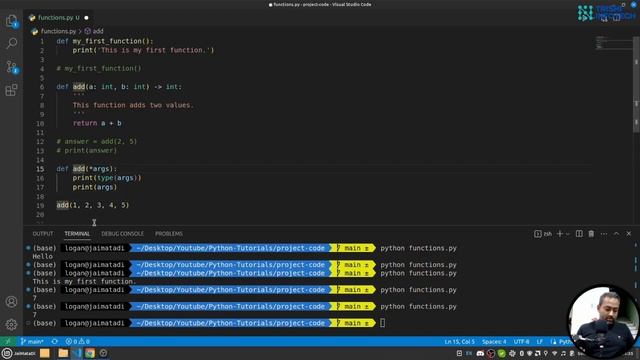Click the green checkmark tray icon
The height and width of the screenshot is (360, 640).
click(x=502, y=353)
